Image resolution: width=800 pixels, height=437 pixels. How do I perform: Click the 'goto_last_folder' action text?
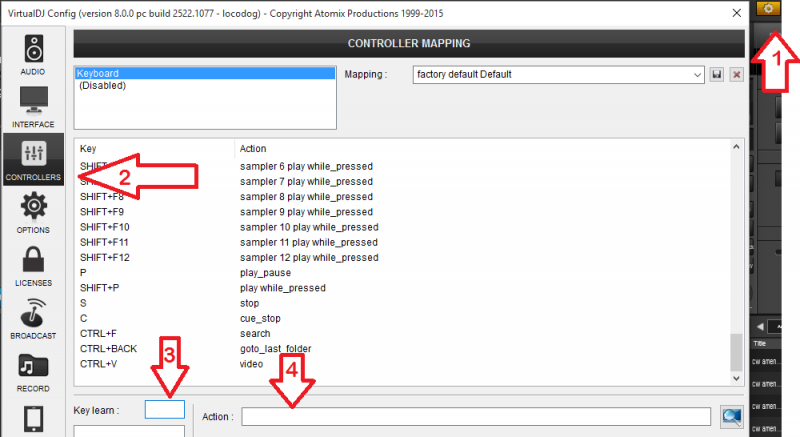[276, 349]
